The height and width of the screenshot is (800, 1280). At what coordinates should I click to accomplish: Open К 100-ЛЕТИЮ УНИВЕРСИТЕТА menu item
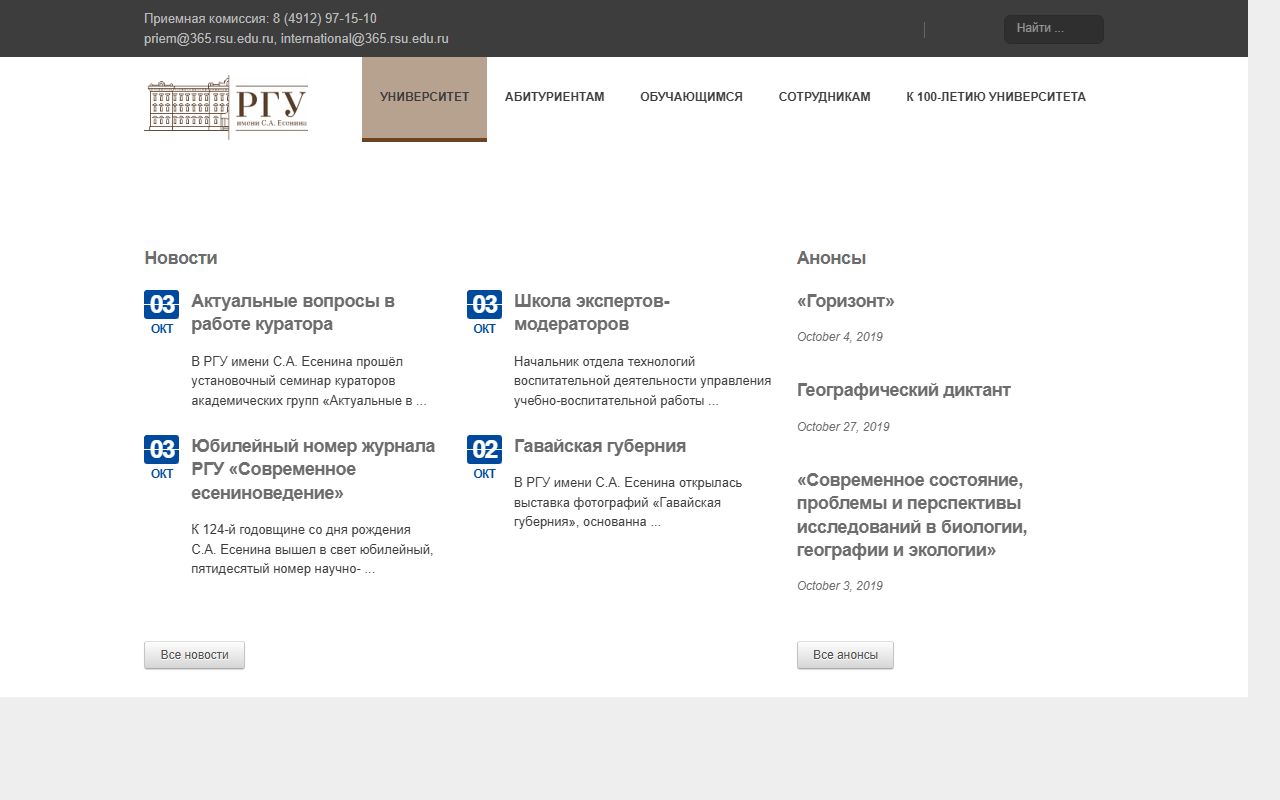coord(996,98)
